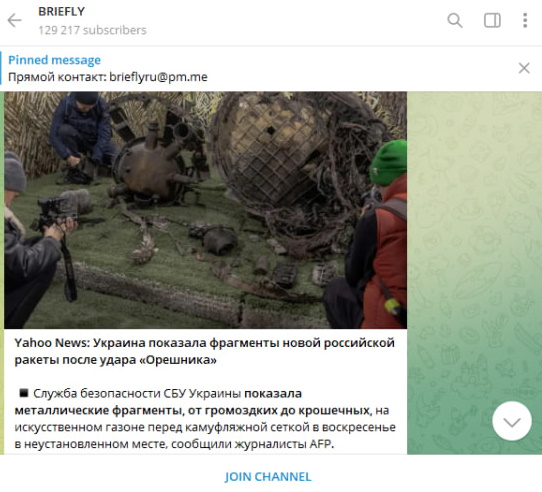Open the missile fragments photo

(205, 210)
